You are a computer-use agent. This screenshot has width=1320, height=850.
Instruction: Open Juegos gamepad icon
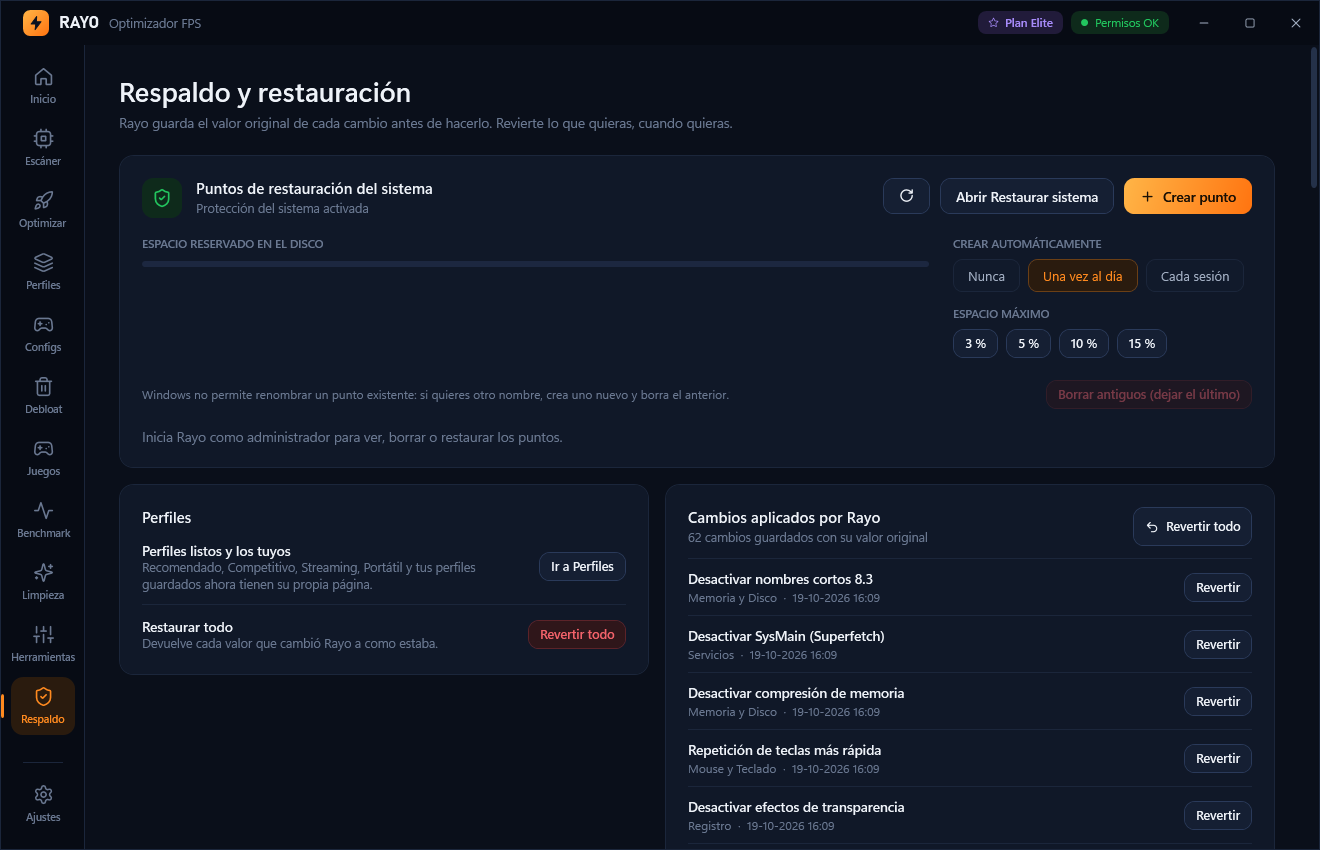[43, 449]
